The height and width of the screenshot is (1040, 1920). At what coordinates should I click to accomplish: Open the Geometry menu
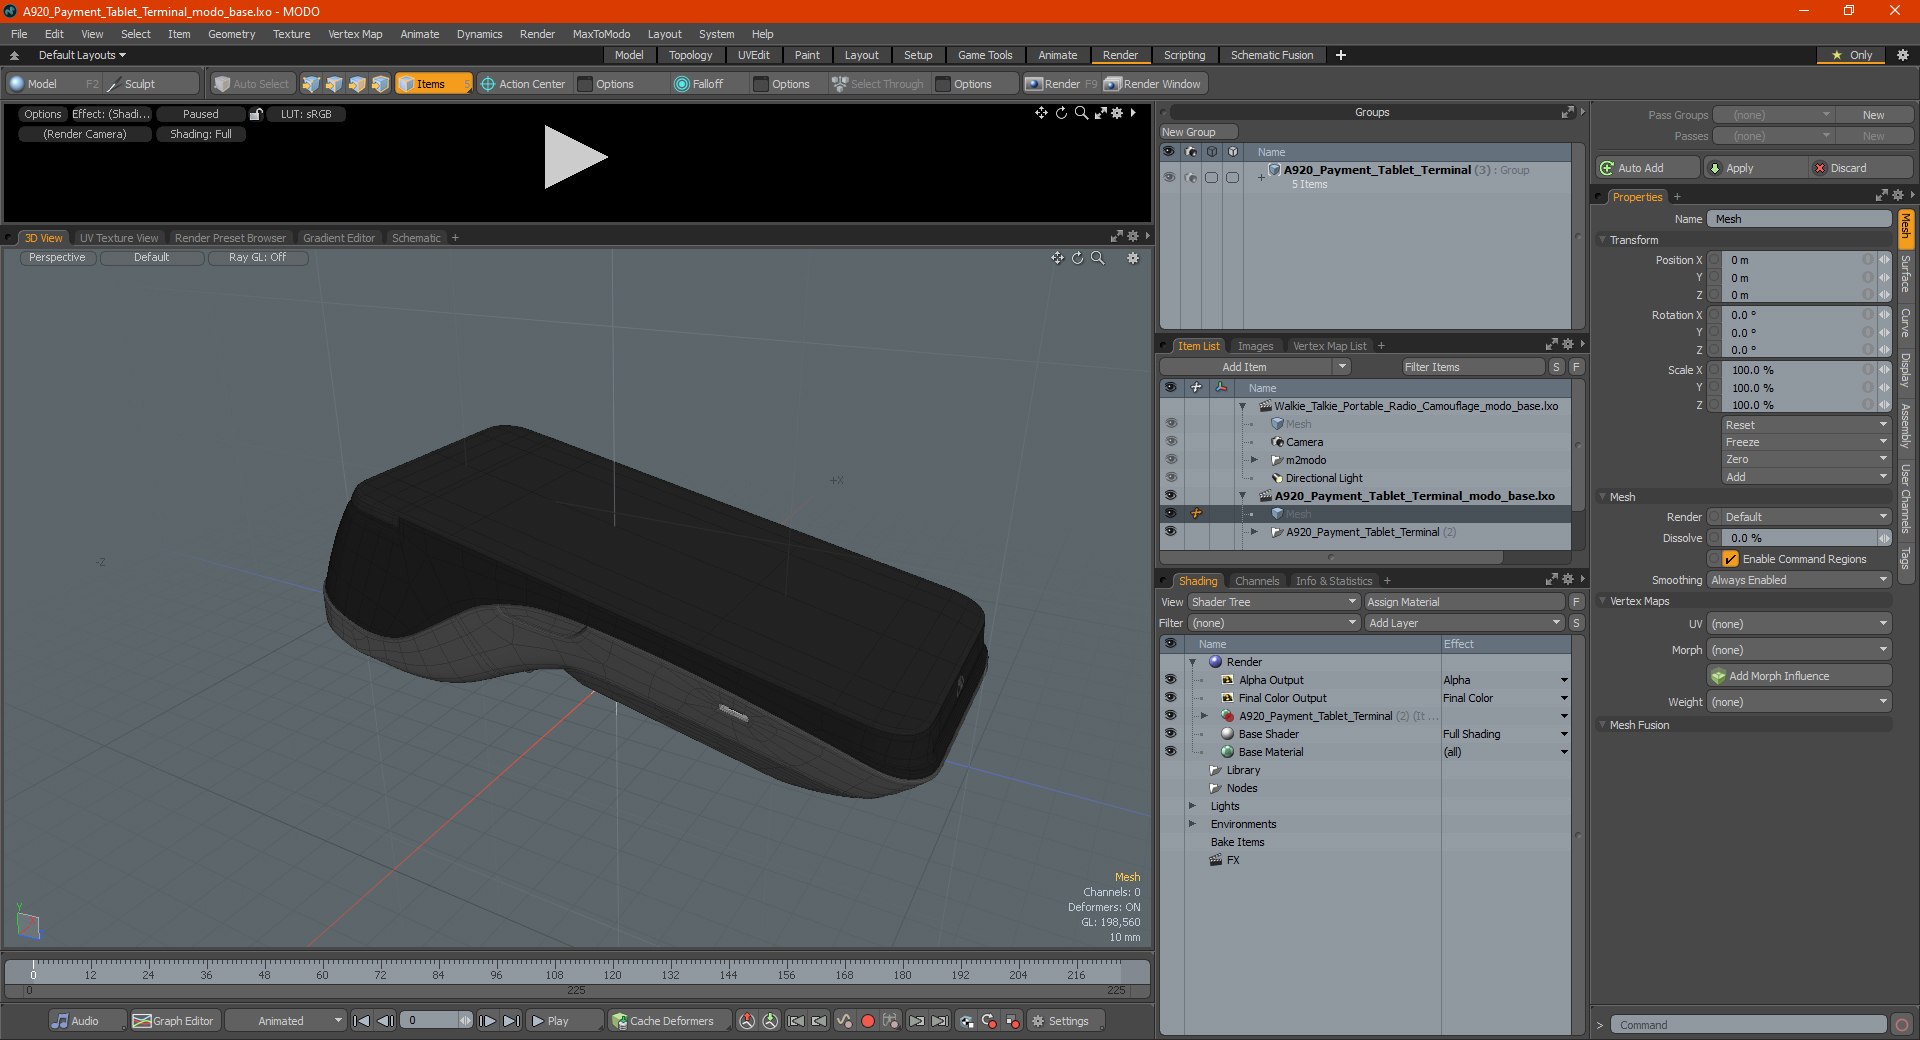[231, 34]
